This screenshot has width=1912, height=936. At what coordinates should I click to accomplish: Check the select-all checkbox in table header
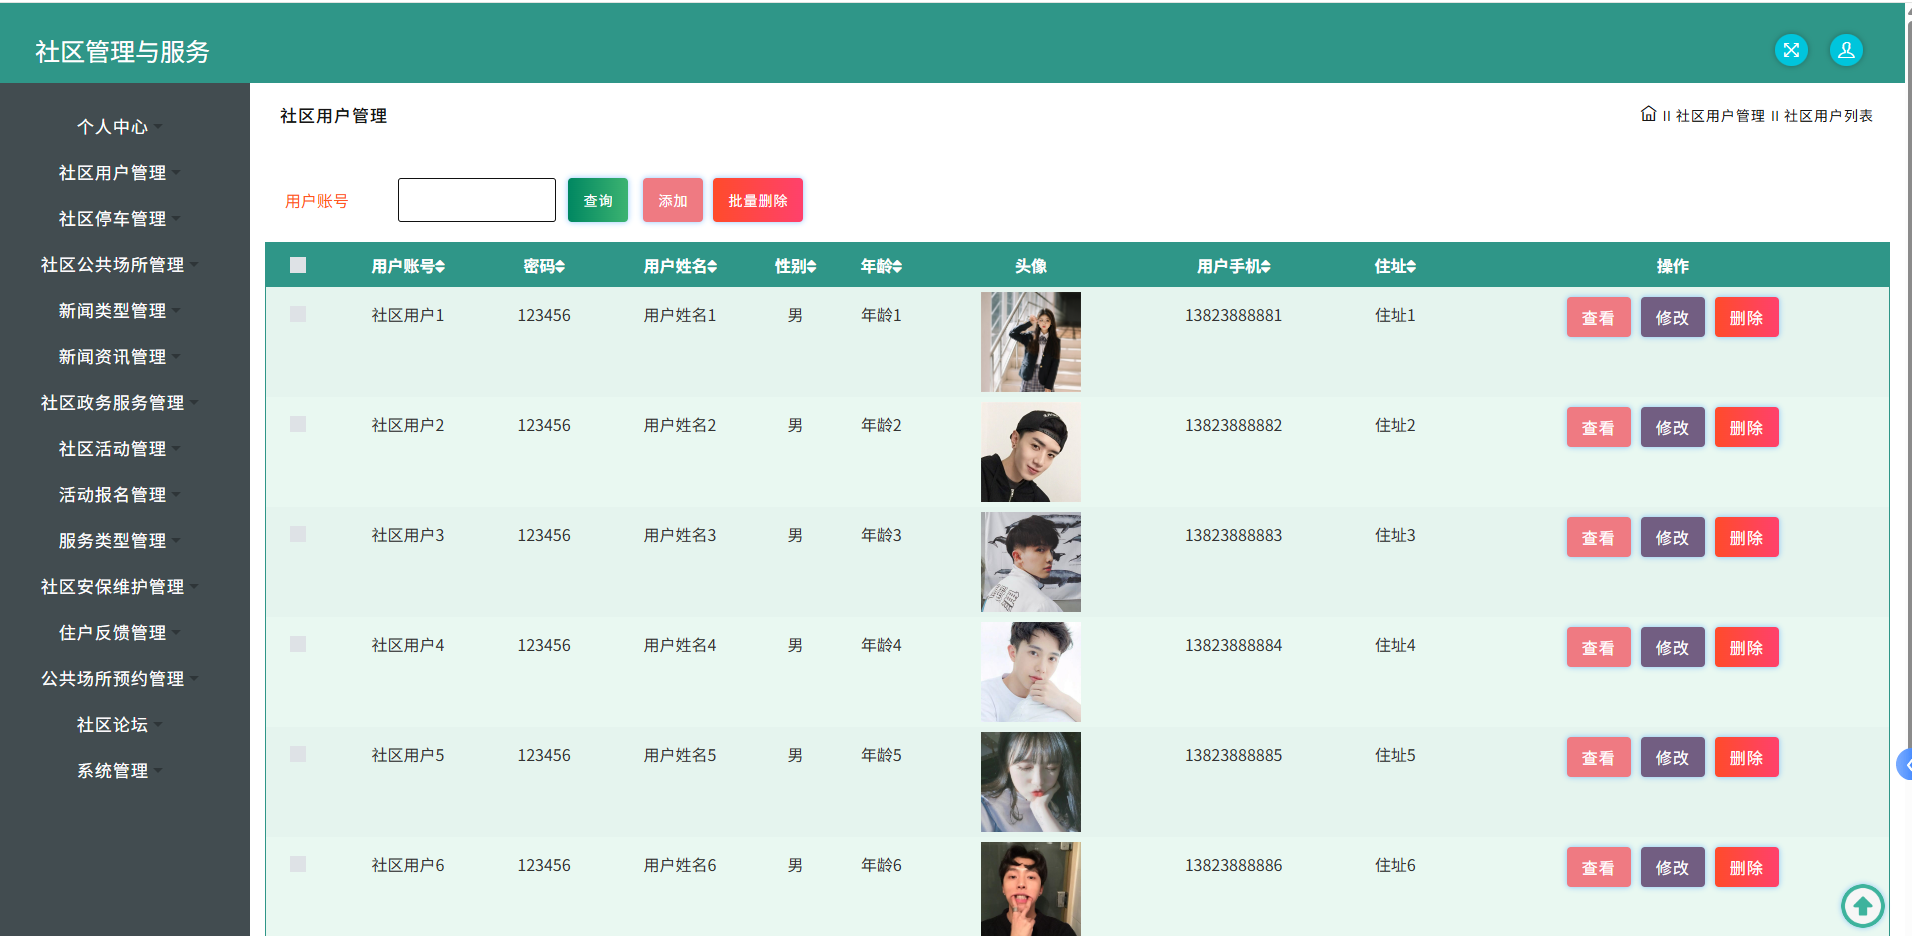[298, 265]
